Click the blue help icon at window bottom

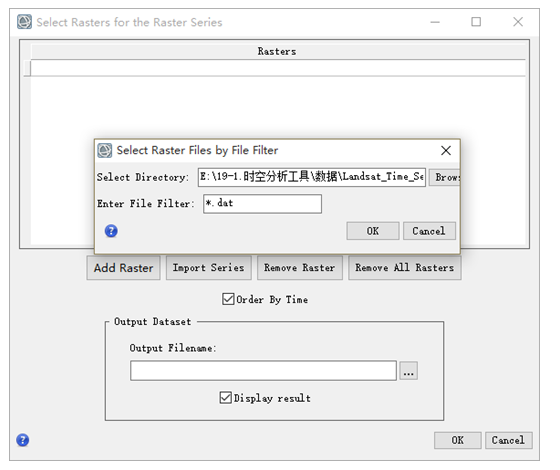[22, 440]
